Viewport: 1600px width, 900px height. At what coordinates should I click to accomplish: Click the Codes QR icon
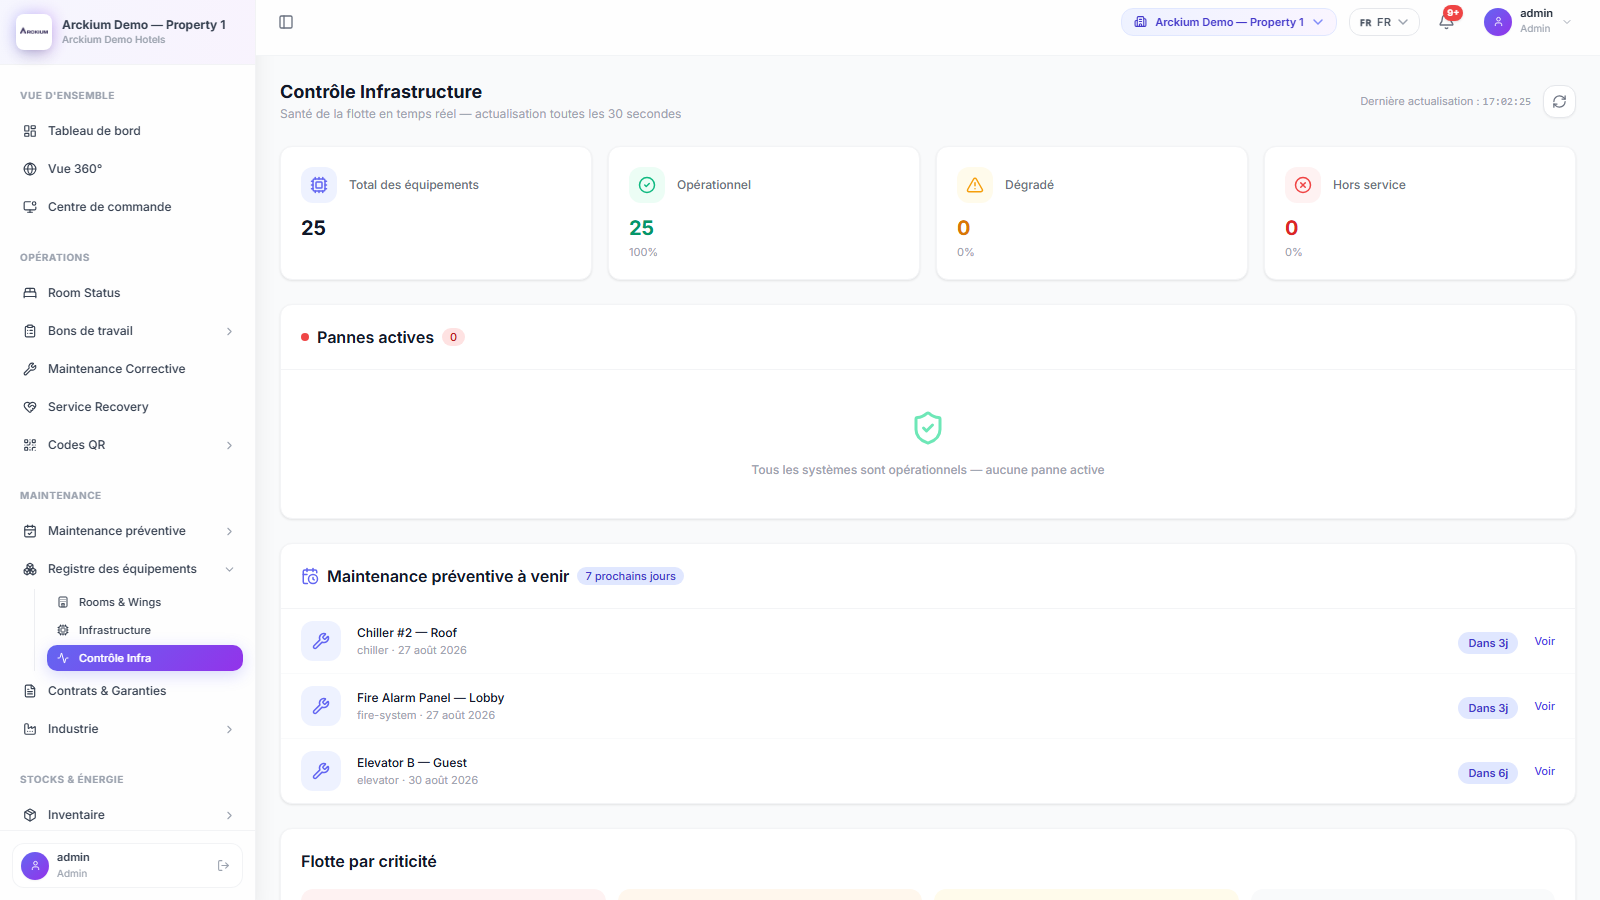click(x=30, y=445)
